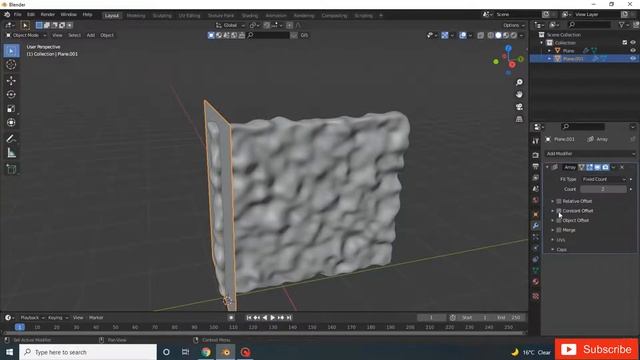Collapse the Array modifier panel
Viewport: 640px width, 360px height.
click(547, 167)
